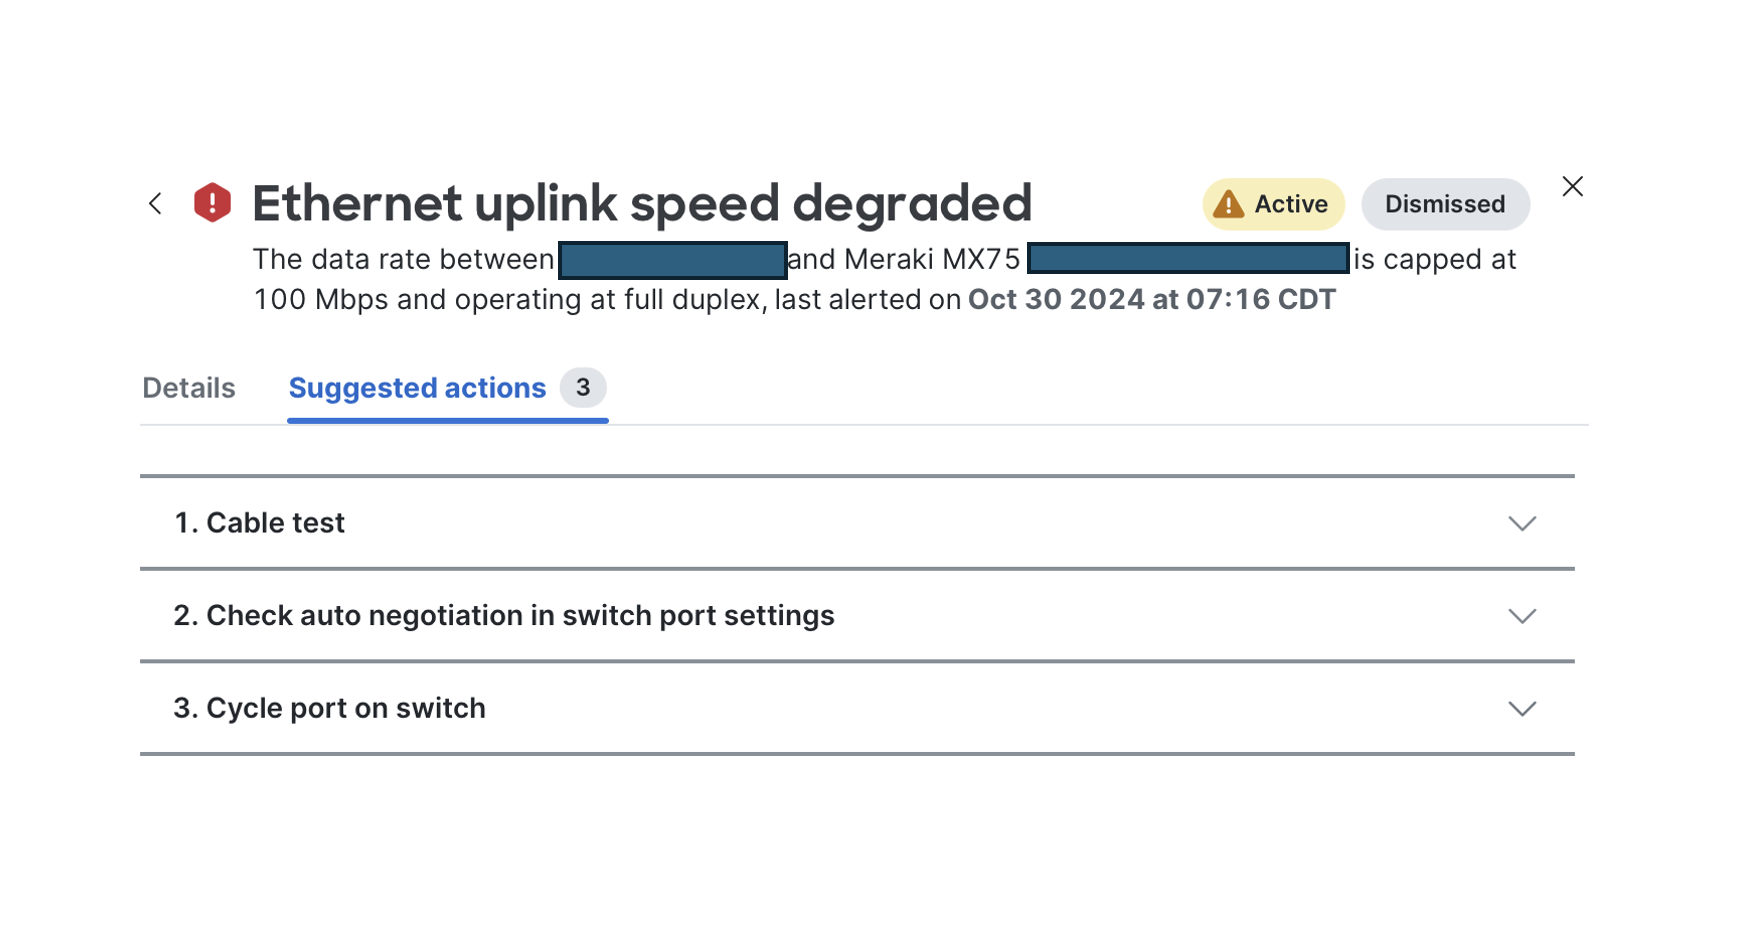Click the red critical alert severity icon
The image size is (1750, 930).
[x=212, y=202]
